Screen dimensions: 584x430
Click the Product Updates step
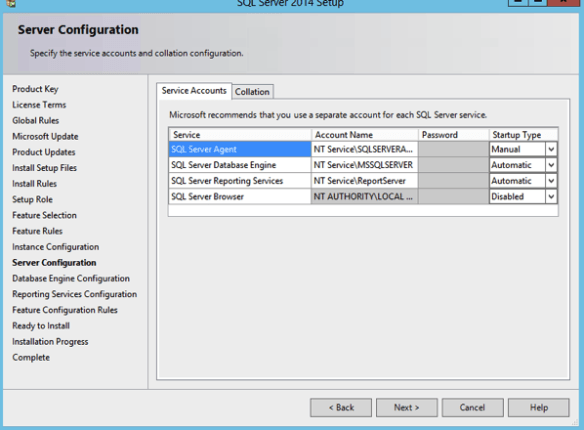44,152
